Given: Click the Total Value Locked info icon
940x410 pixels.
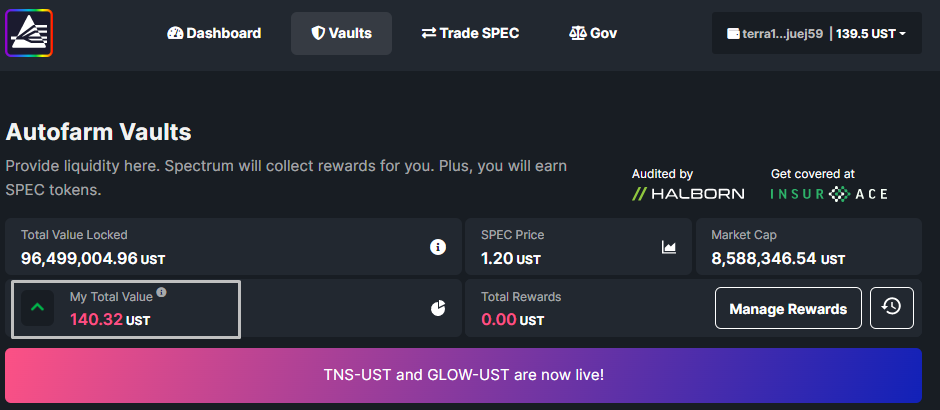Looking at the screenshot, I should tap(437, 247).
